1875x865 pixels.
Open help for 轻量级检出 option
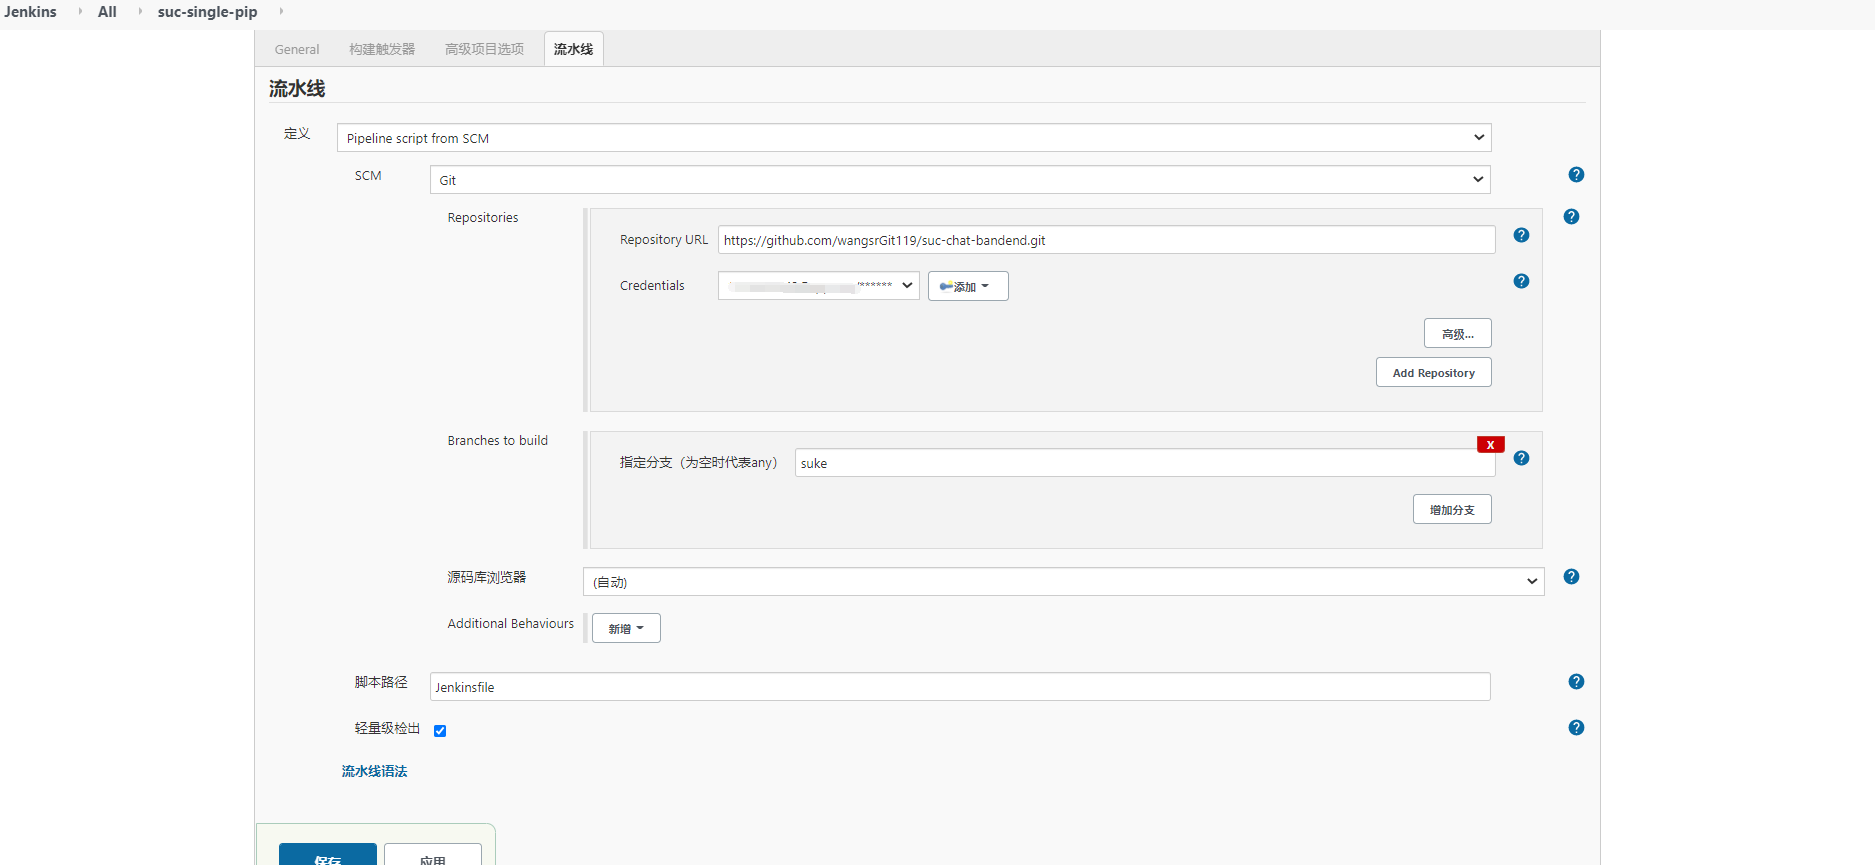click(1576, 728)
